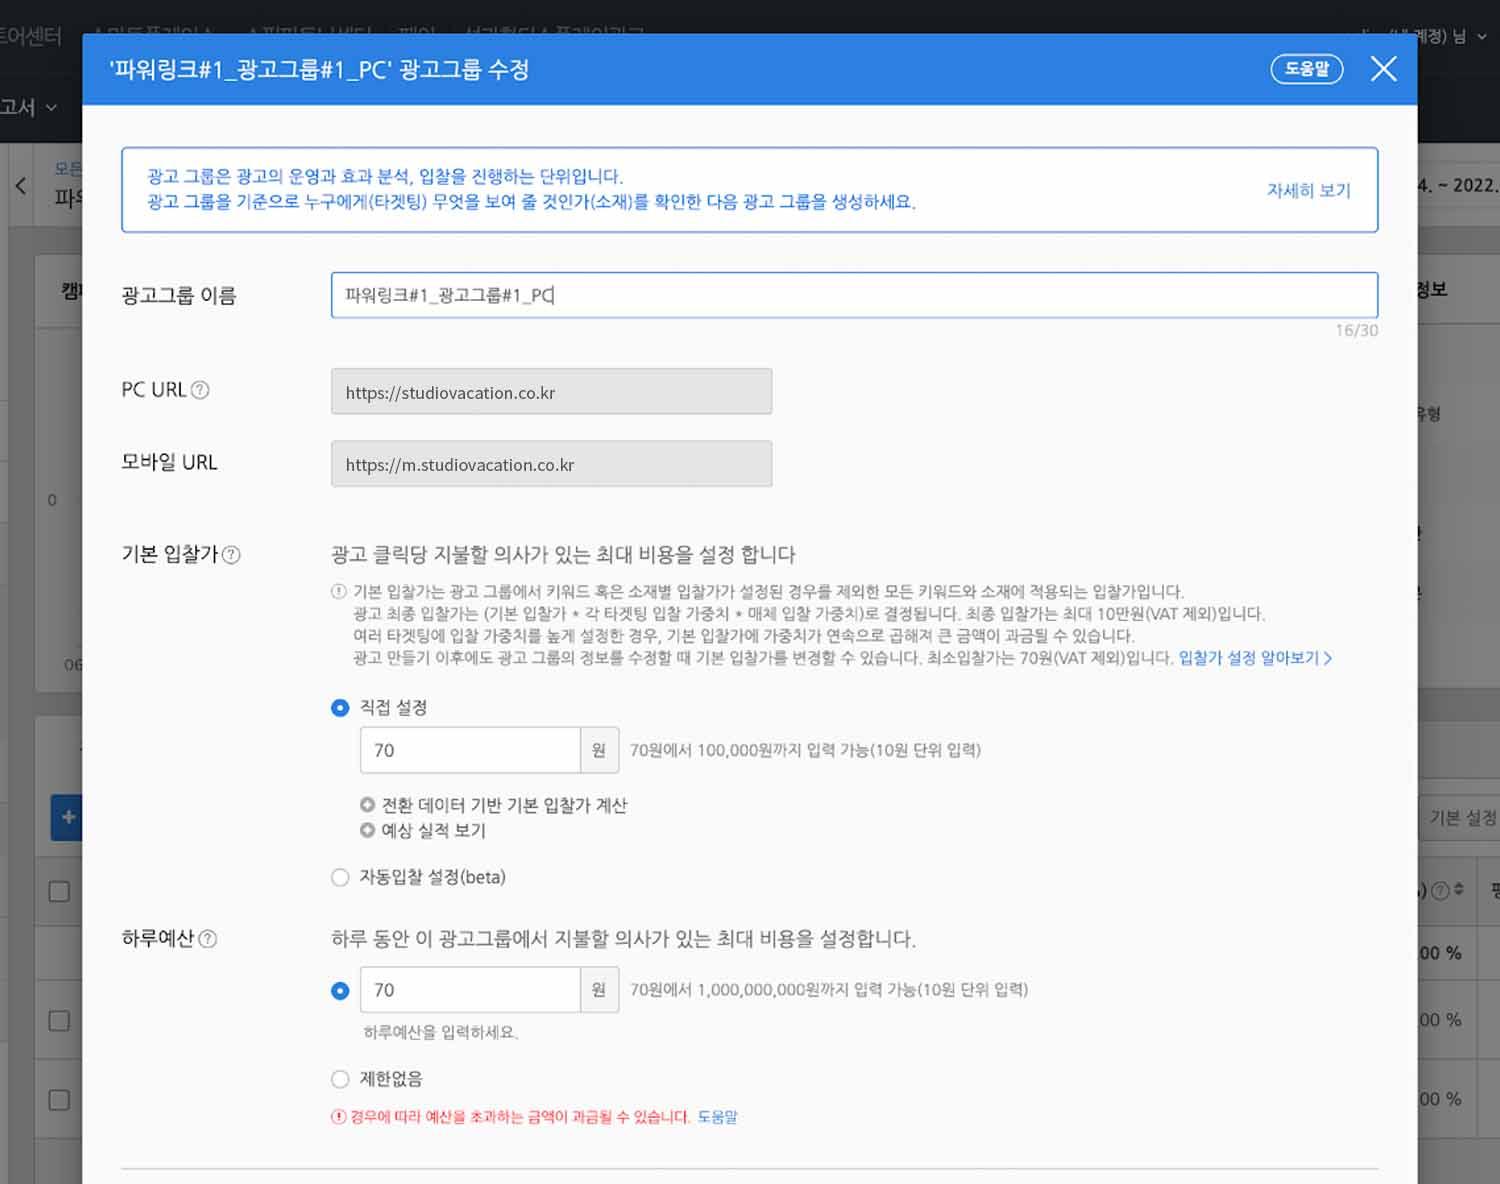Click the 도움말 help button in header
Viewport: 1500px width, 1184px height.
(x=1306, y=69)
